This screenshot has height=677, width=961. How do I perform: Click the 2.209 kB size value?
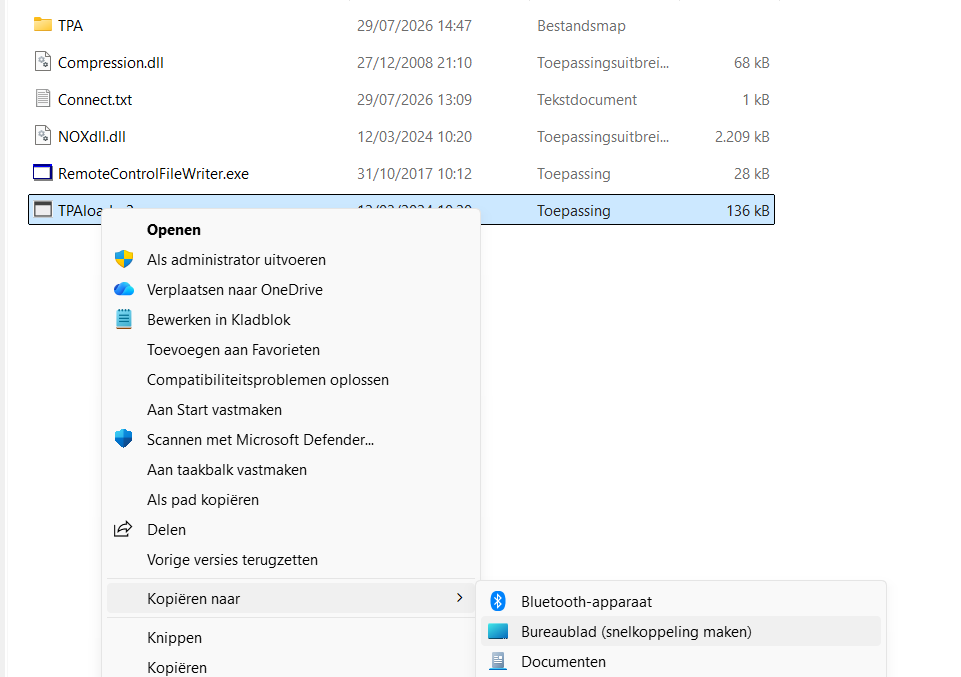click(x=742, y=137)
